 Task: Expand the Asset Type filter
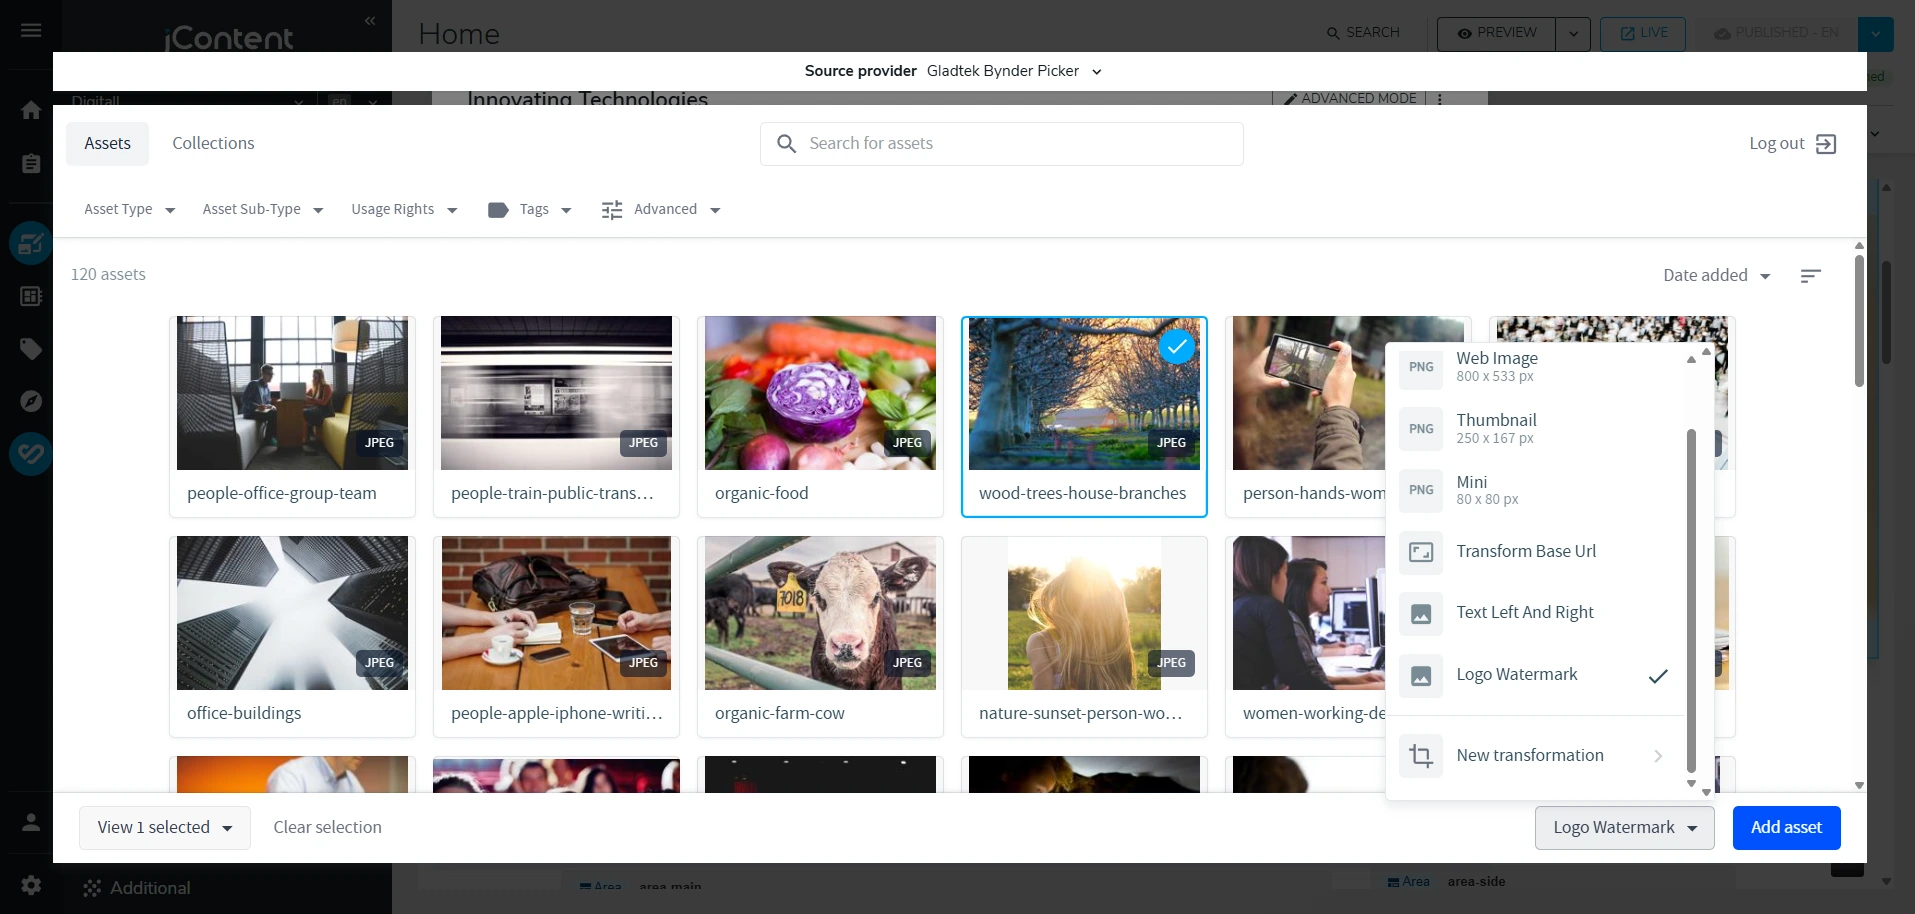129,210
